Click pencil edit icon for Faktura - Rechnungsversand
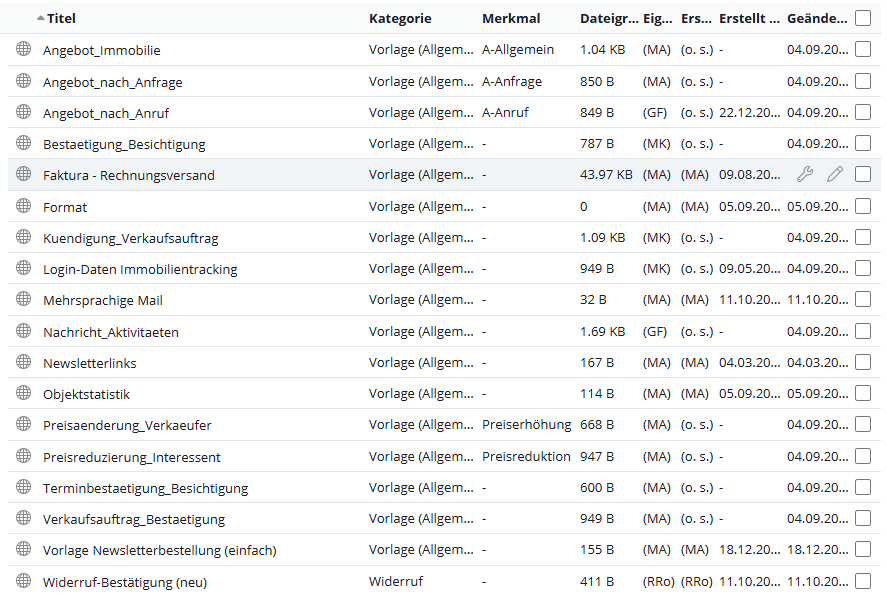Viewport: 887px width, 595px height. click(835, 174)
